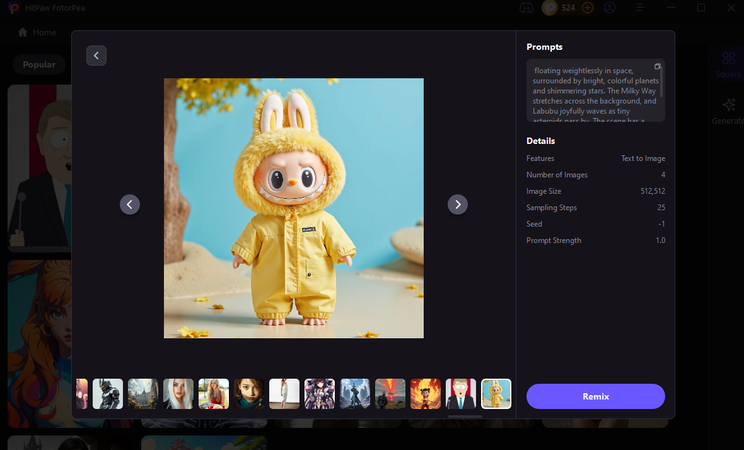Image resolution: width=744 pixels, height=450 pixels.
Task: Open the user account profile icon
Action: pos(610,8)
